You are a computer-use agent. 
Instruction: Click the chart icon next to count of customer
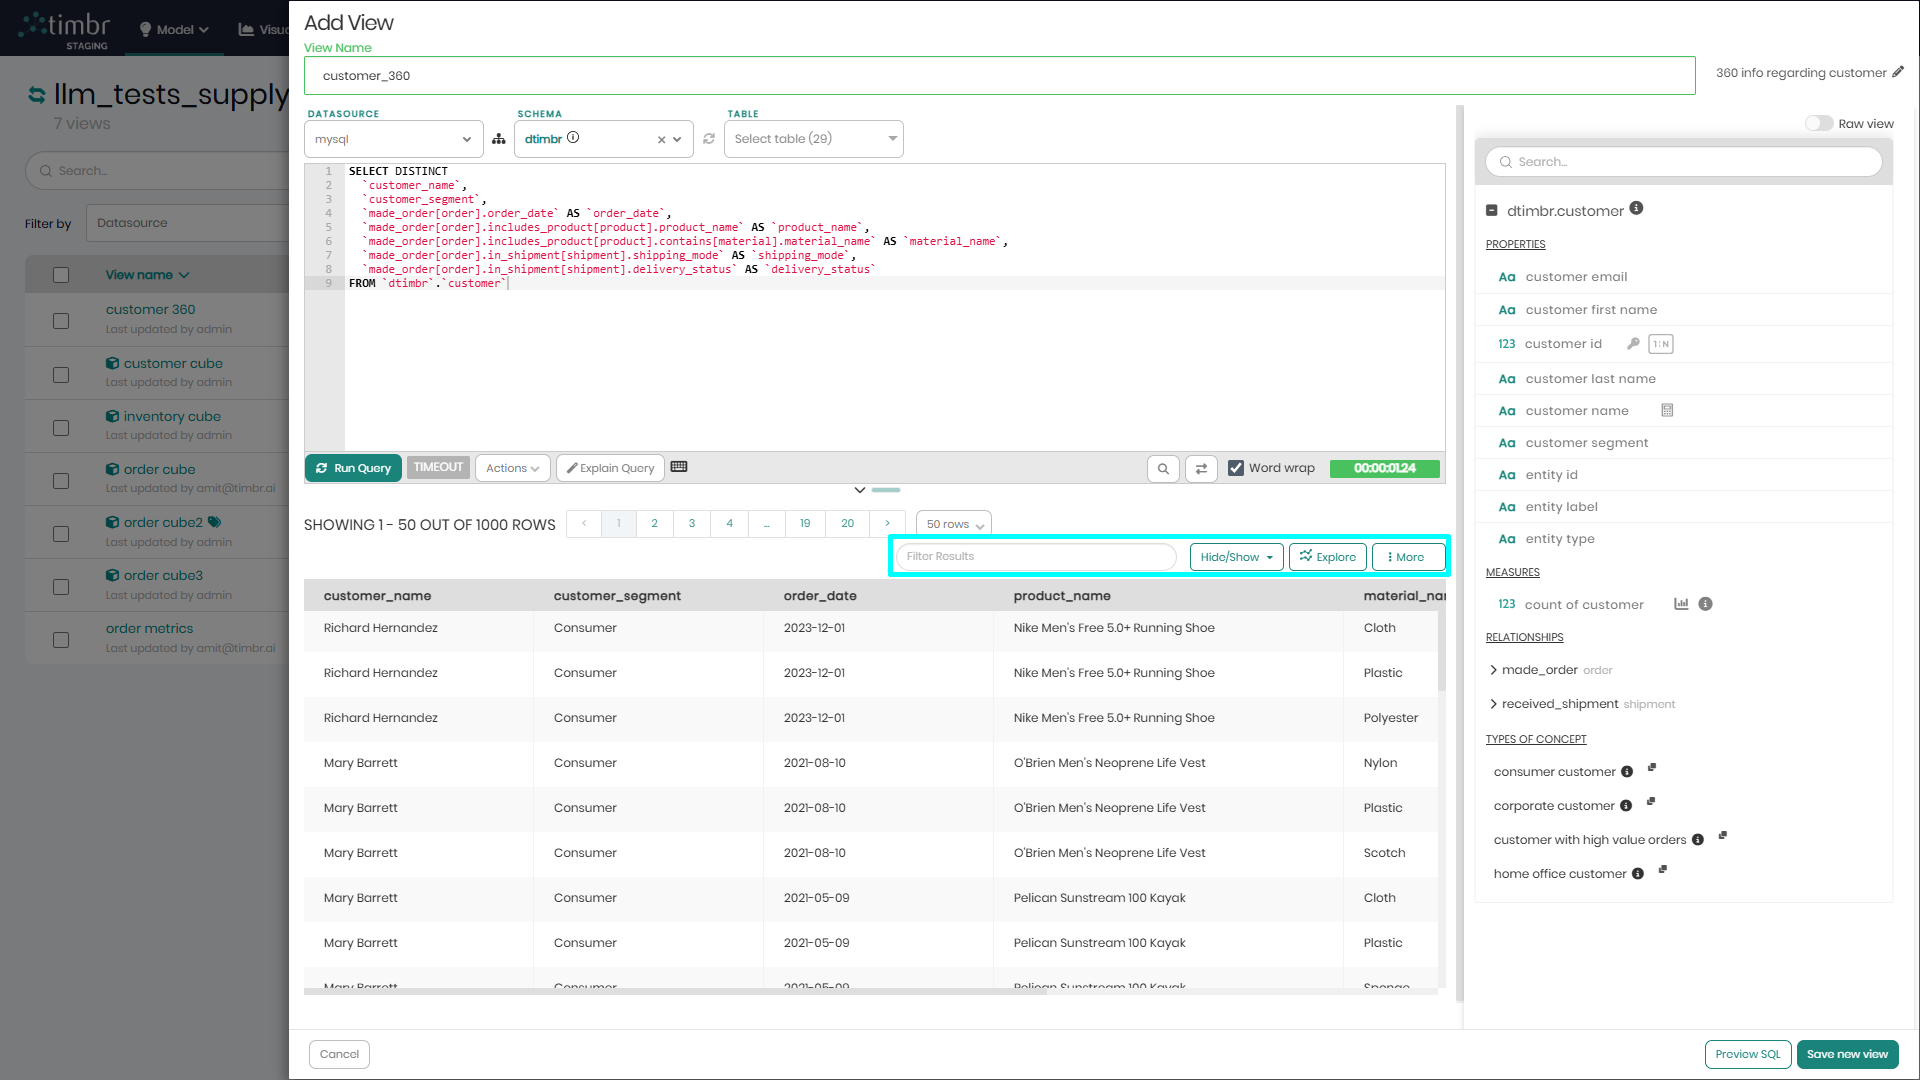(x=1681, y=604)
